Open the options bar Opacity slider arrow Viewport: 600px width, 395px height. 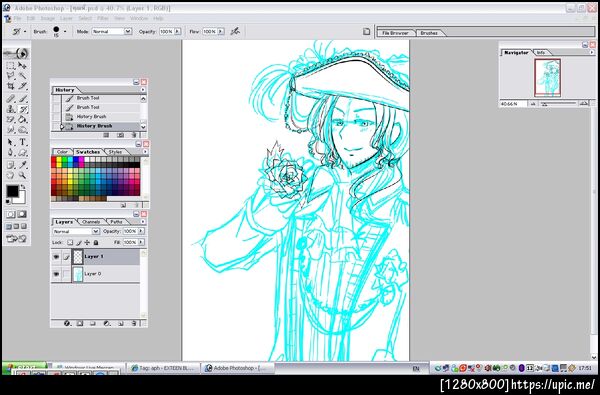(x=178, y=31)
